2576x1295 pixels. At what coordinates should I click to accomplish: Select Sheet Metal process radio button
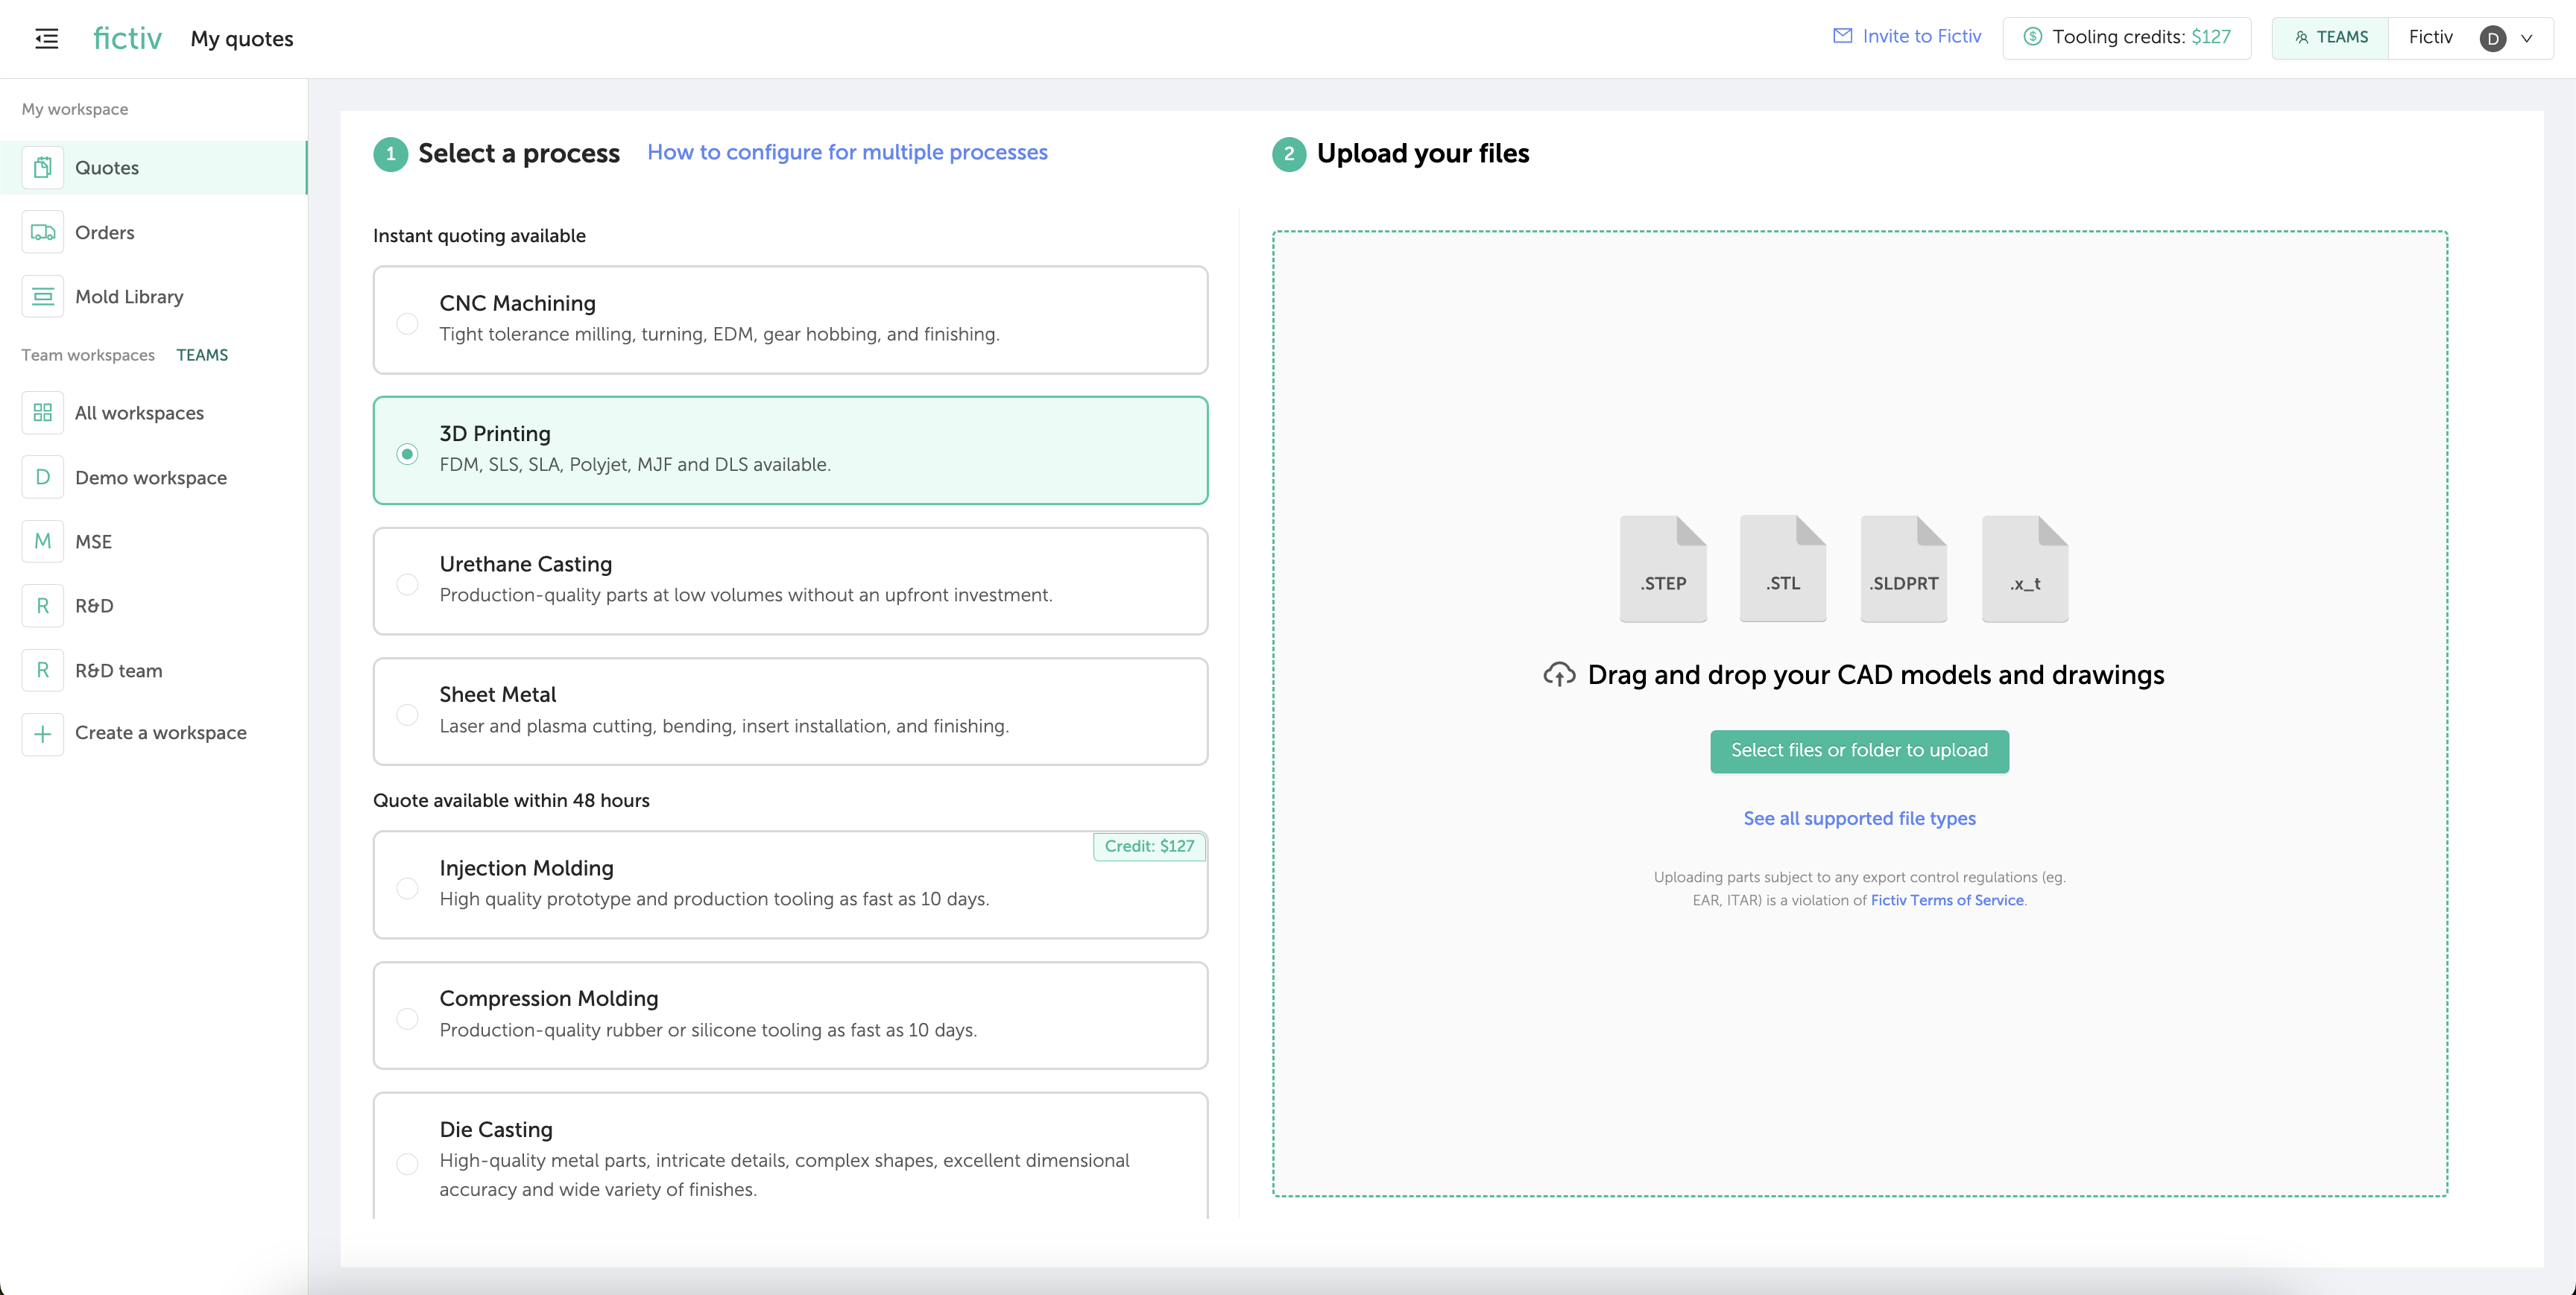coord(407,714)
